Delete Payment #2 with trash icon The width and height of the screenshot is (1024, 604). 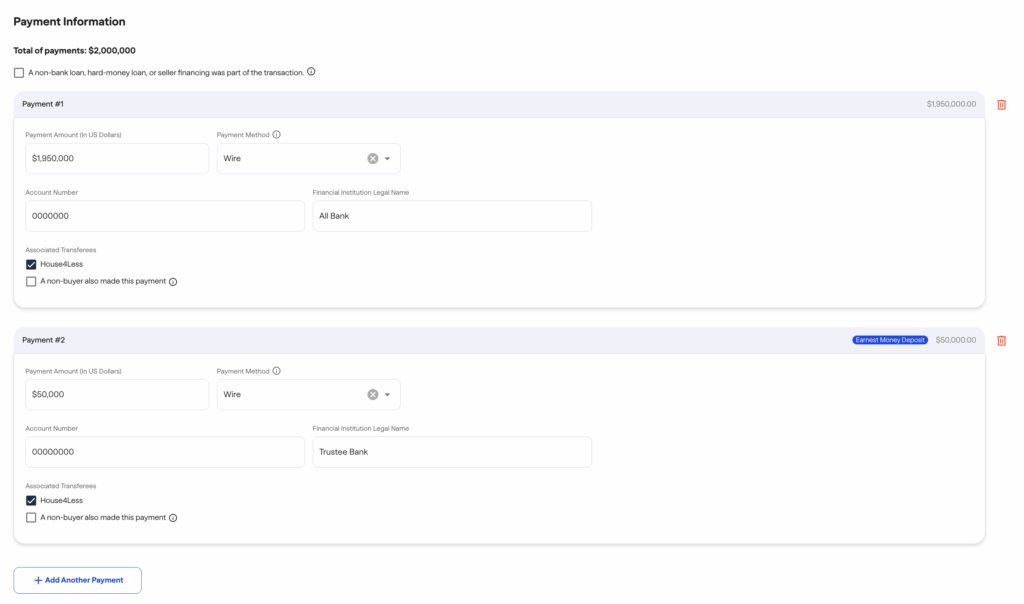click(1001, 340)
